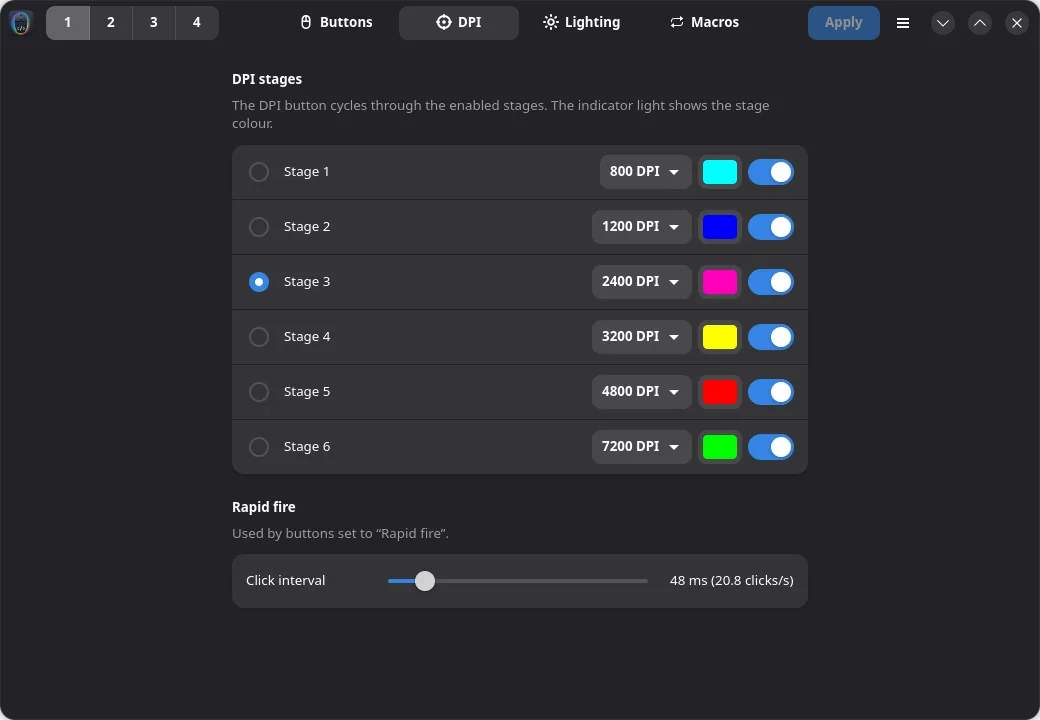Disable Stage 1 with its switch
Viewport: 1040px width, 720px height.
click(x=771, y=172)
